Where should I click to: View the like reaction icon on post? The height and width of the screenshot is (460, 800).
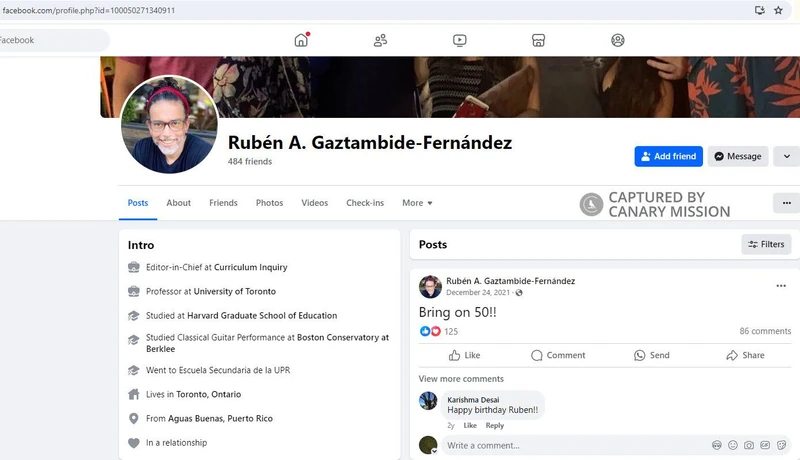[x=424, y=331]
